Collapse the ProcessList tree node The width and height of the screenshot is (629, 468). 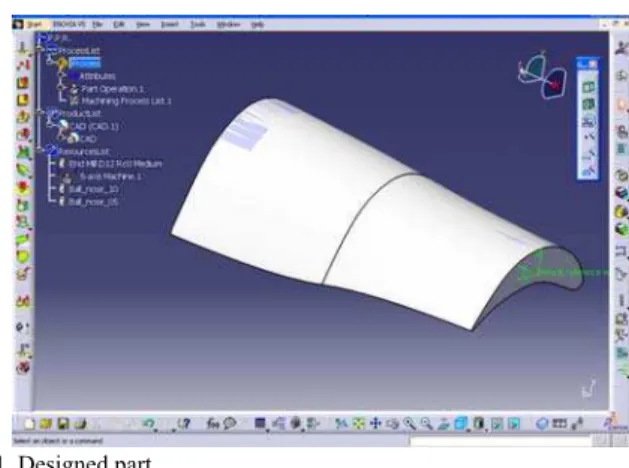point(39,49)
